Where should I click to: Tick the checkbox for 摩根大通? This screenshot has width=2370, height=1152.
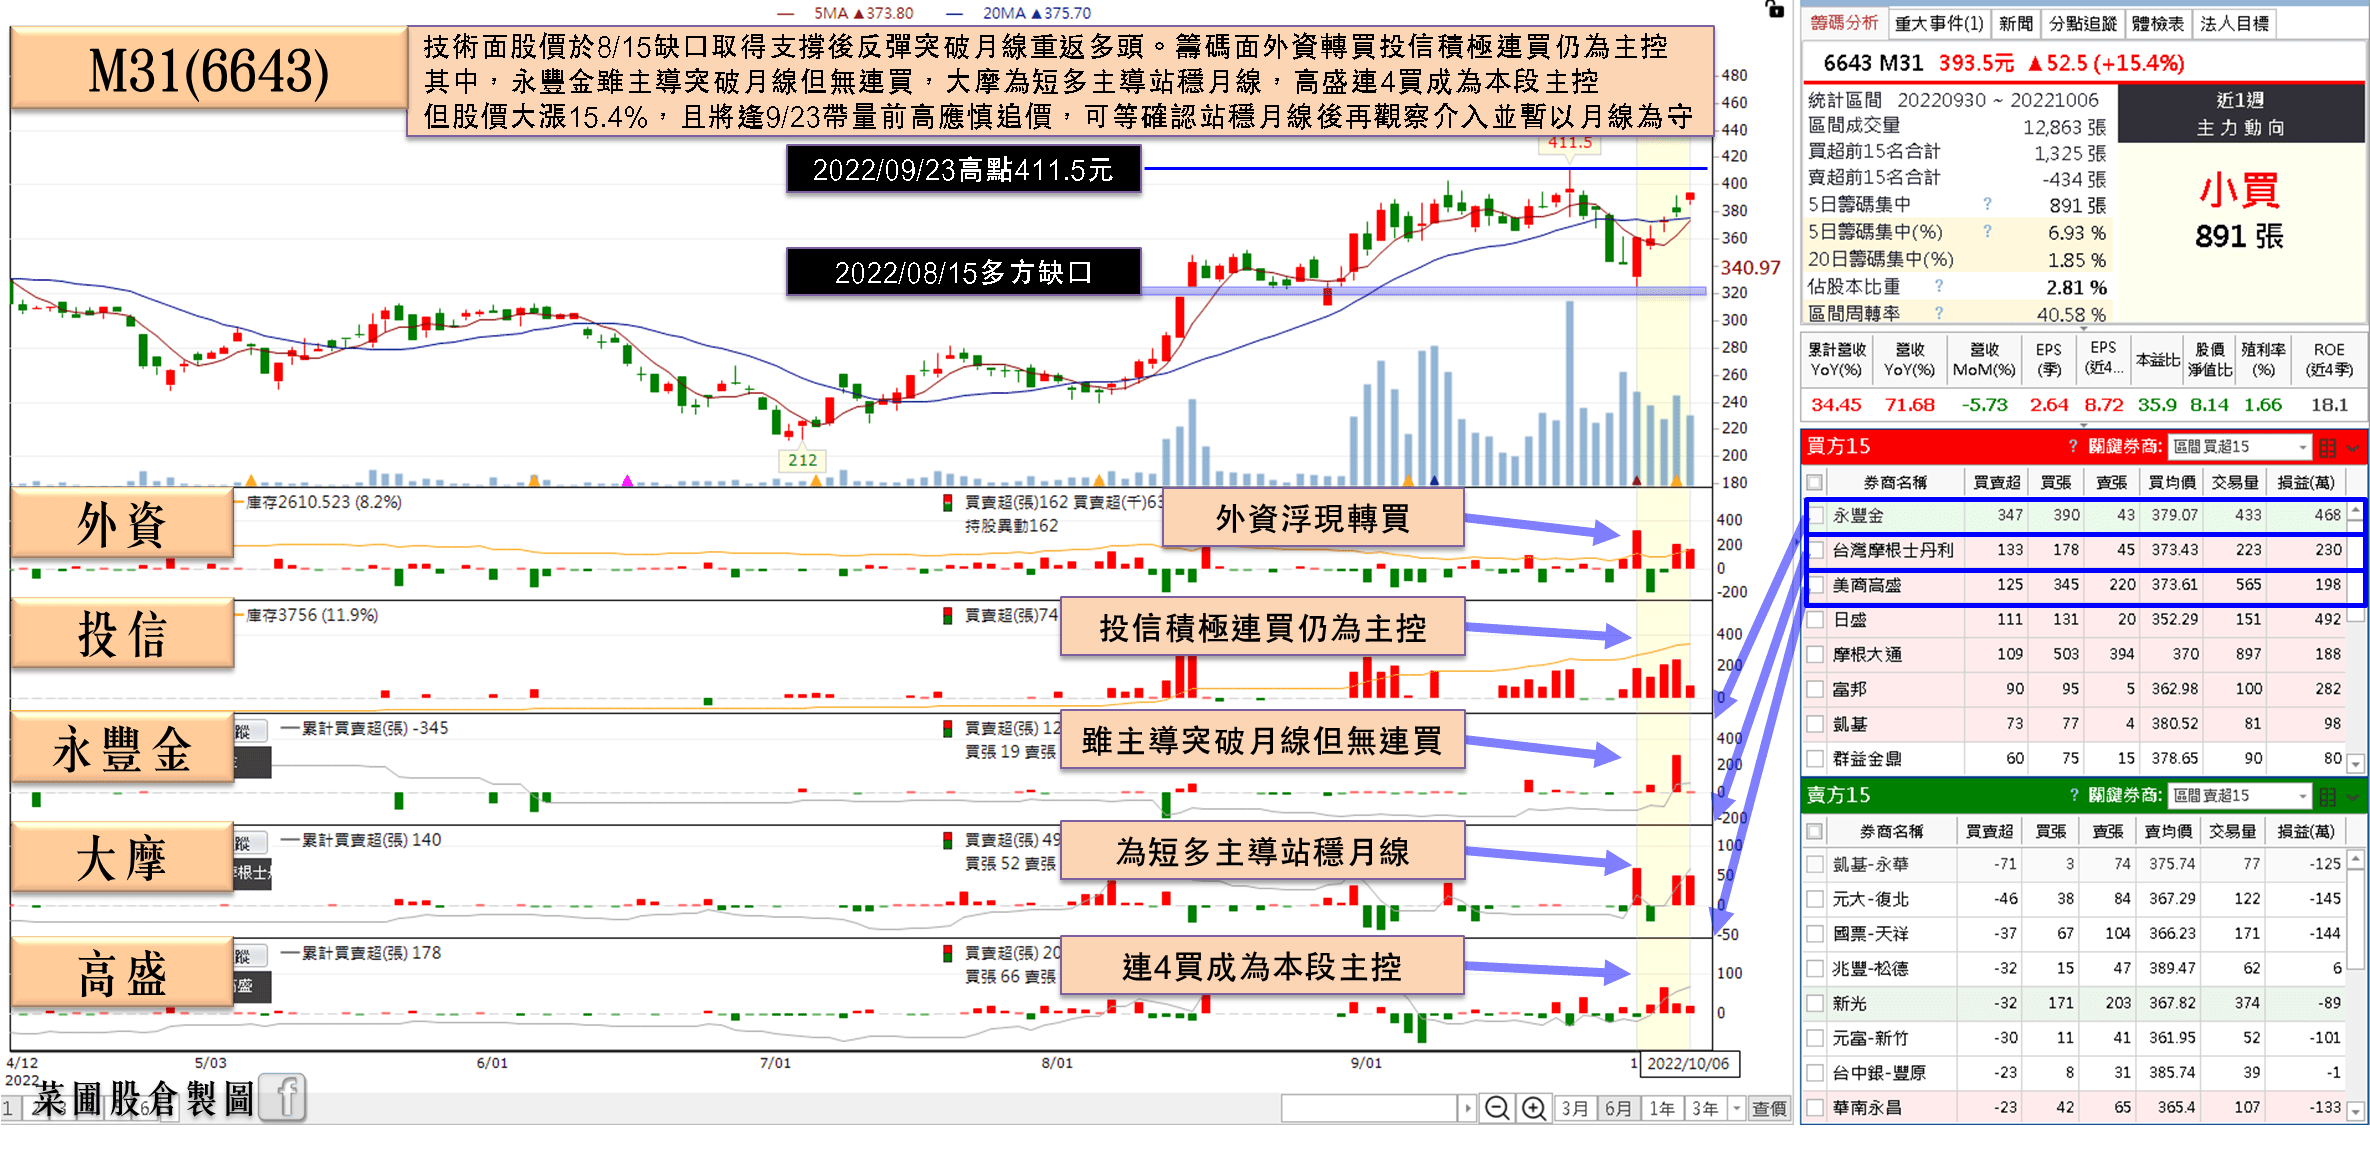[x=1816, y=655]
